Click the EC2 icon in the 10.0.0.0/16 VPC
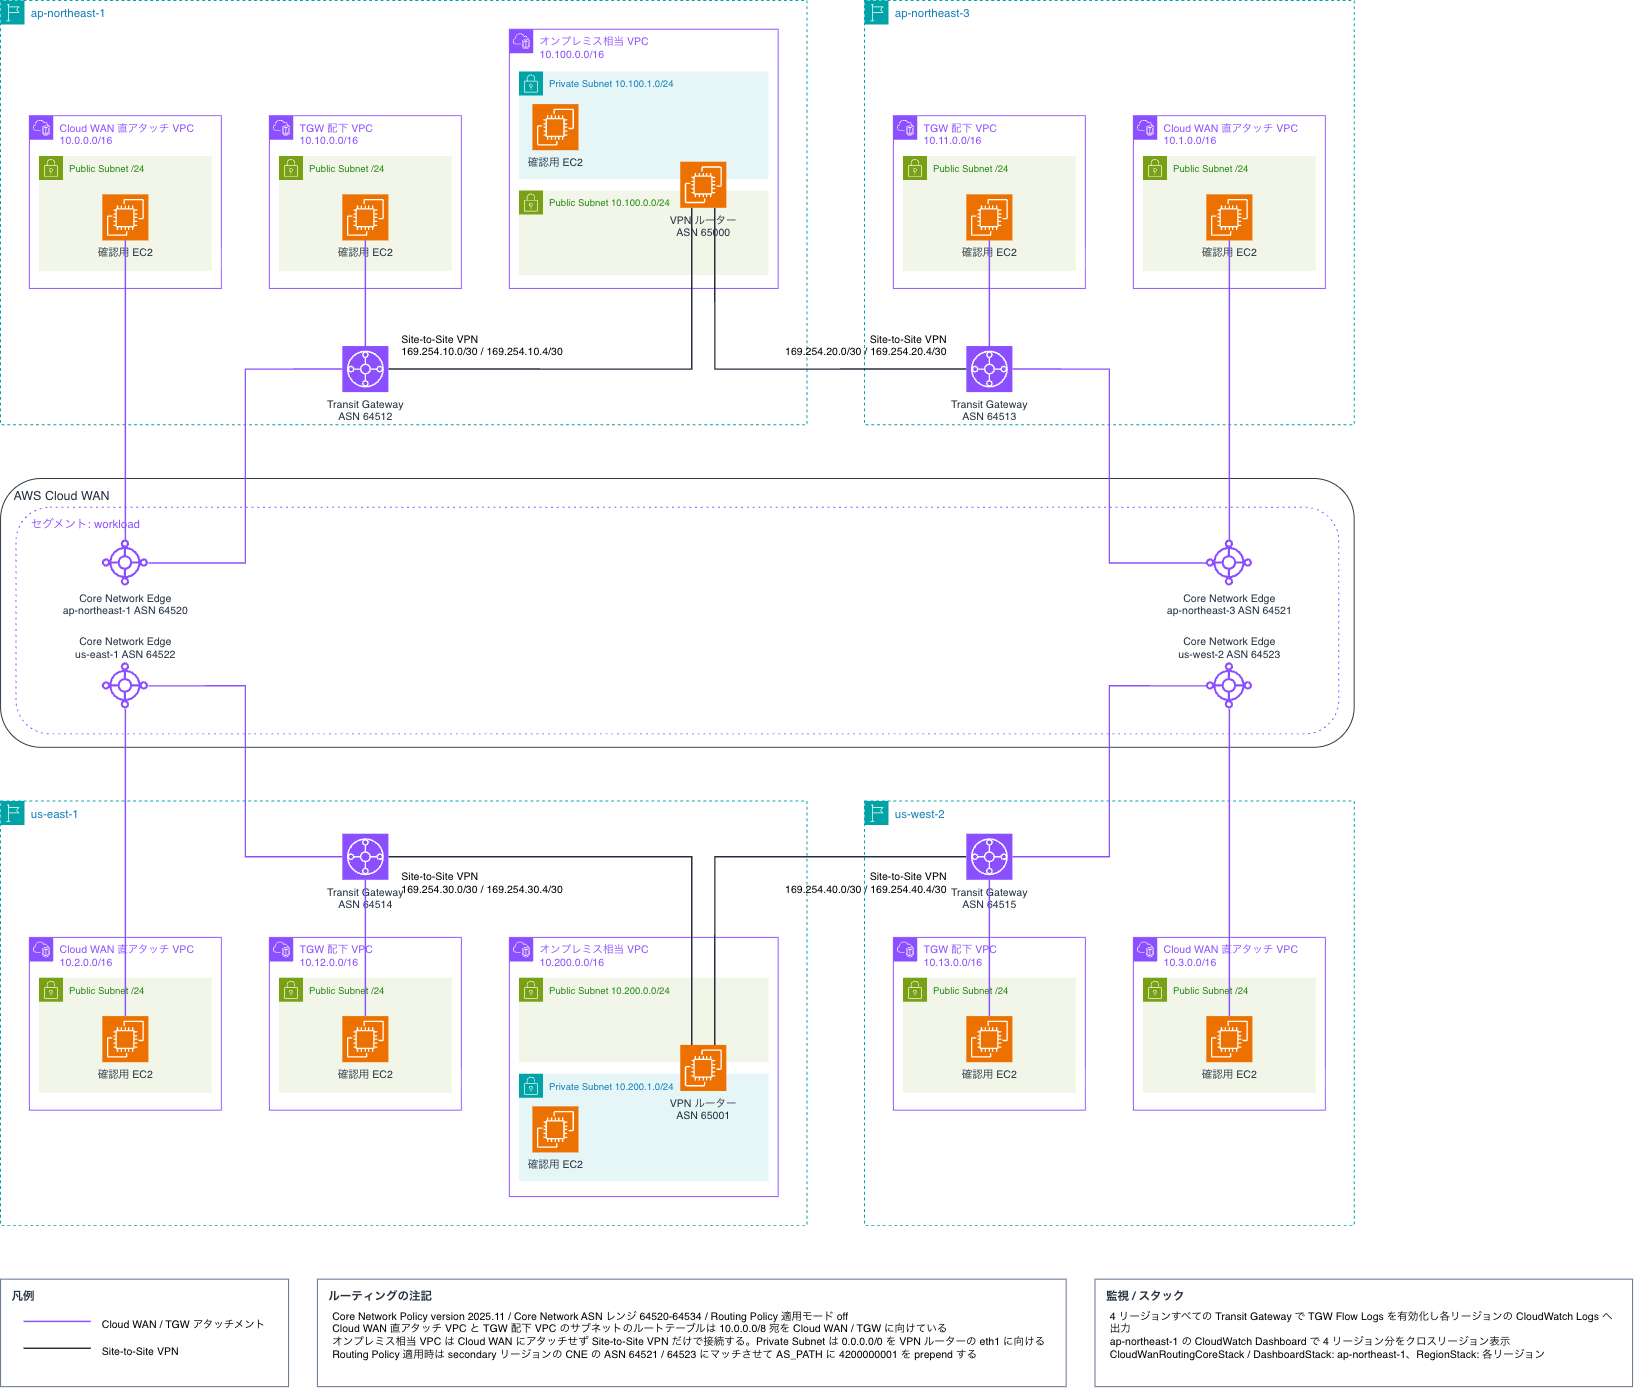The height and width of the screenshot is (1389, 1634). click(x=125, y=217)
